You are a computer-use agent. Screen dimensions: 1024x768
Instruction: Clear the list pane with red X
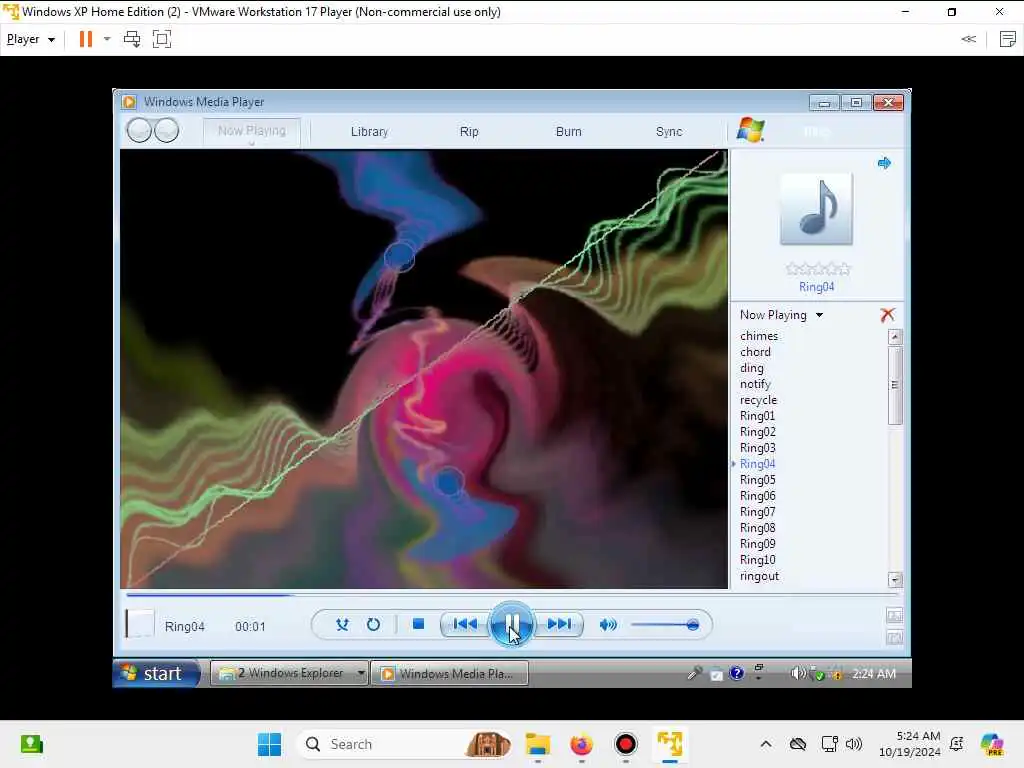(887, 315)
